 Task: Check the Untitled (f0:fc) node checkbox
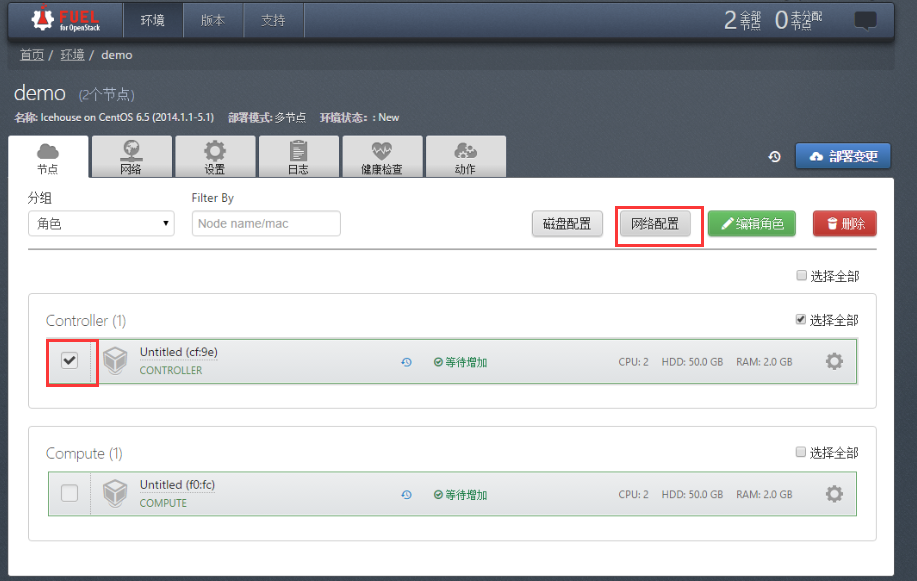[70, 493]
